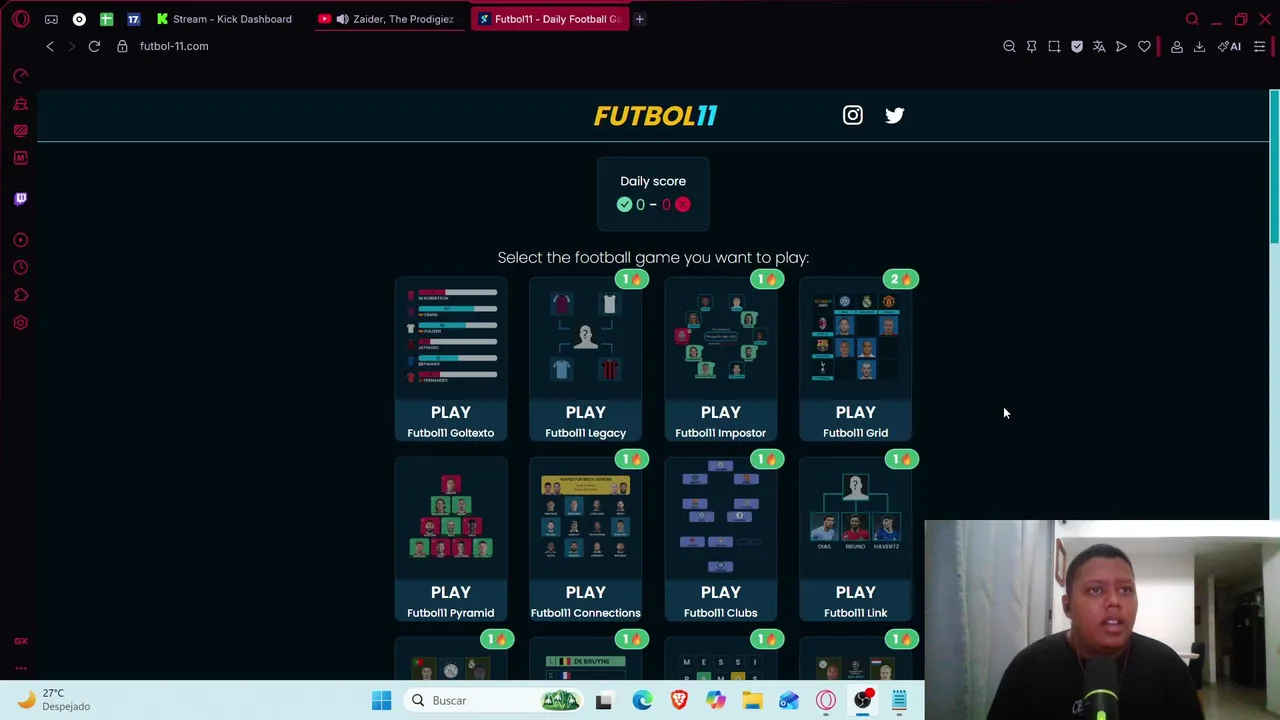Viewport: 1280px width, 720px height.
Task: Open sidebar settings gear icon
Action: 21,323
